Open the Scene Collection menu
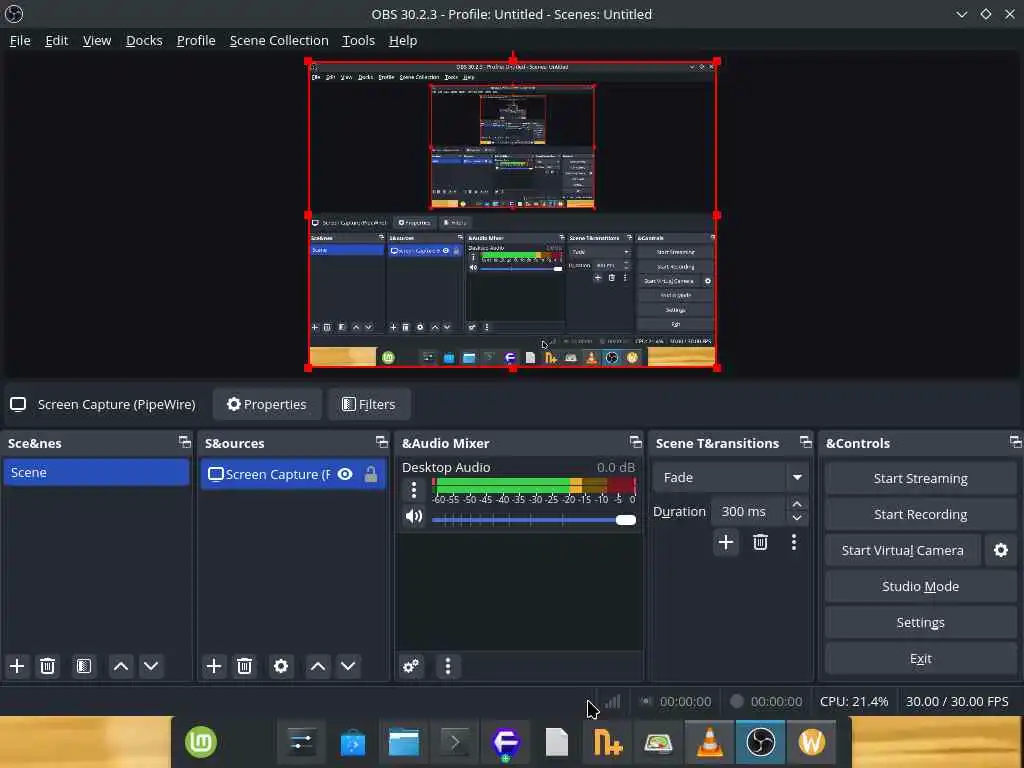The width and height of the screenshot is (1024, 768). click(x=279, y=40)
